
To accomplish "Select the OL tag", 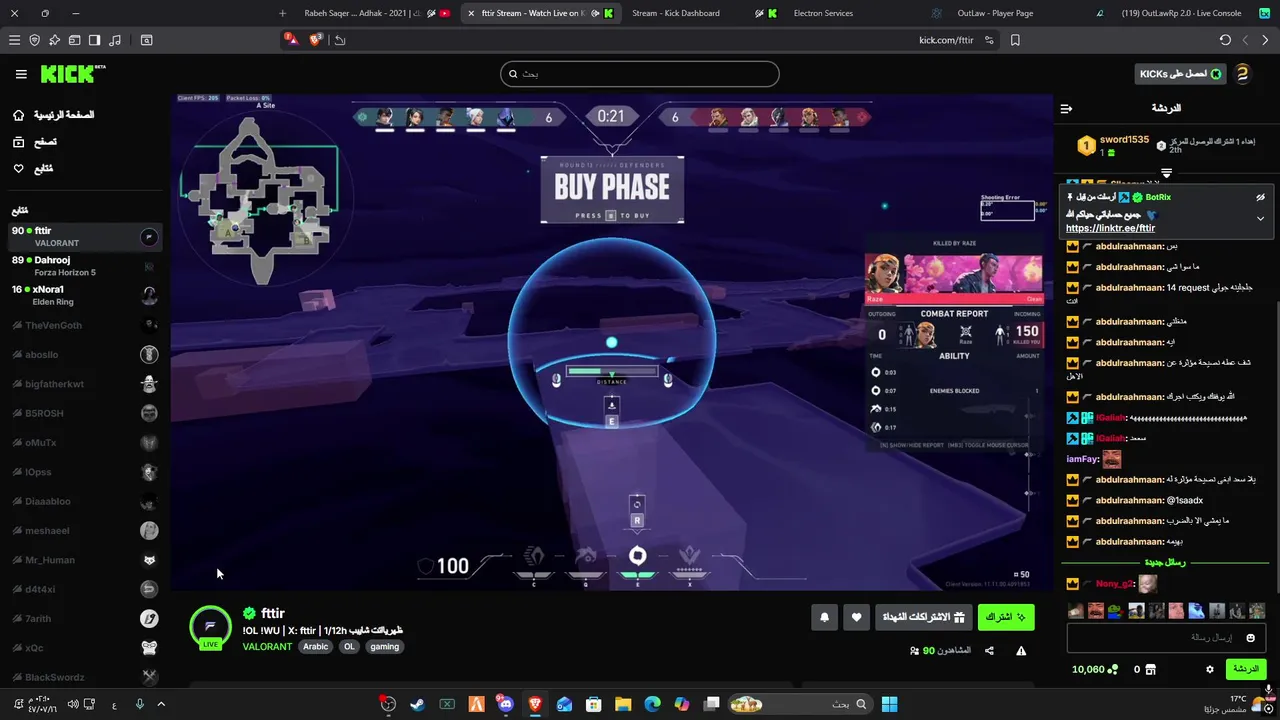I will pyautogui.click(x=349, y=647).
